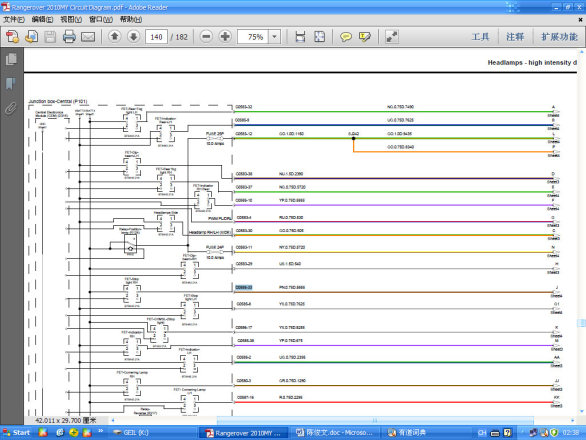Screen dimensions: 586x440
Task: Save the PDF with floppy disk icon
Action: [x=50, y=37]
